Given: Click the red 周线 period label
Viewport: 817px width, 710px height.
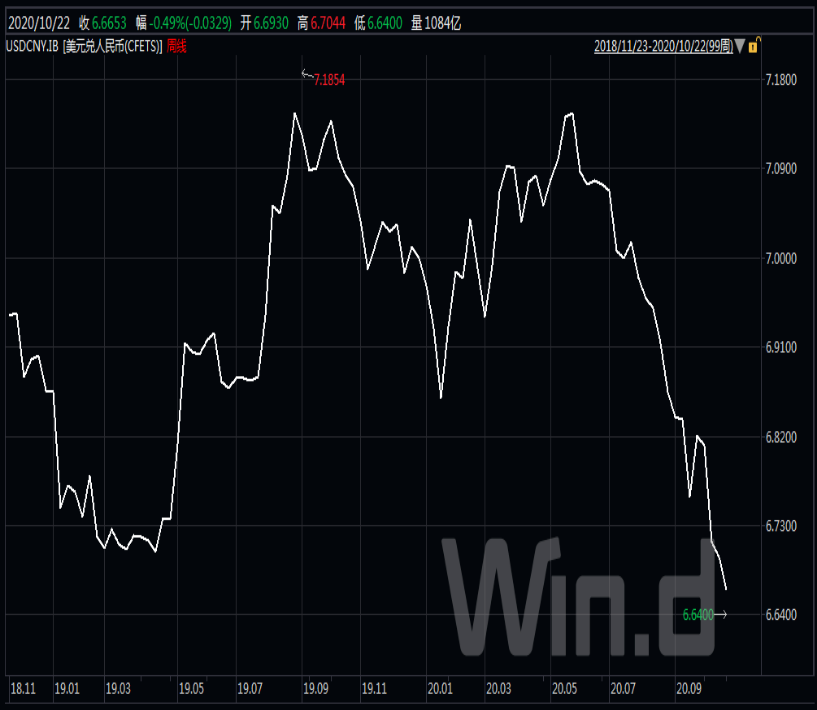Looking at the screenshot, I should pyautogui.click(x=176, y=46).
